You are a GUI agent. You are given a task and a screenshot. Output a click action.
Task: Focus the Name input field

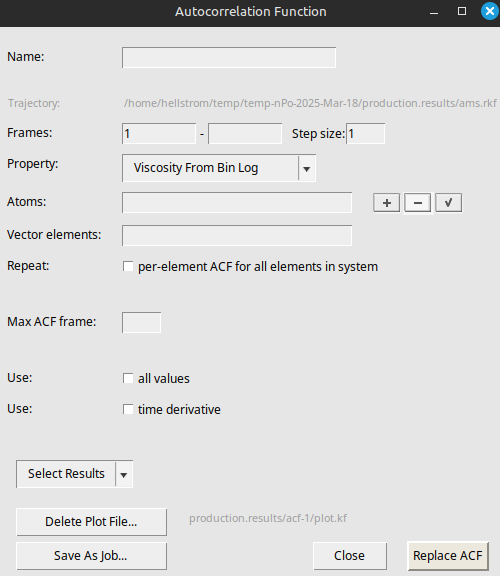[229, 57]
